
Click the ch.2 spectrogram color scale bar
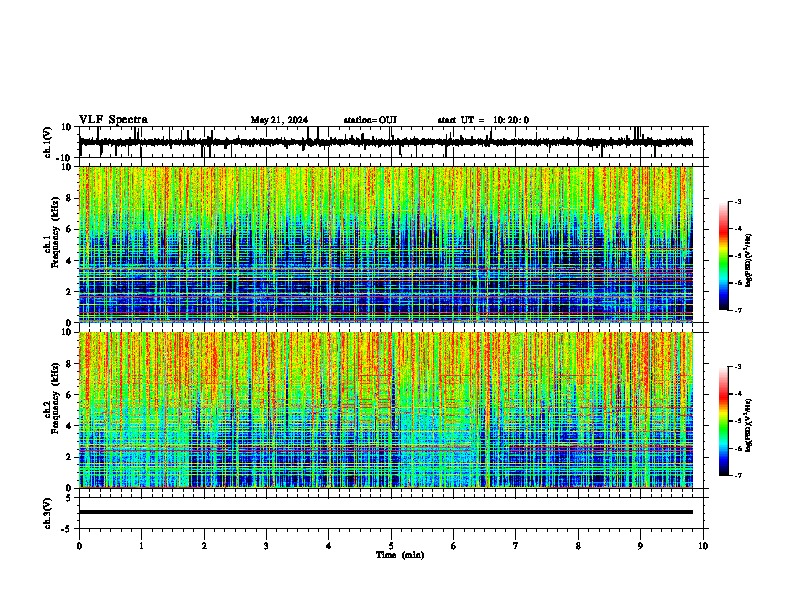tap(724, 421)
